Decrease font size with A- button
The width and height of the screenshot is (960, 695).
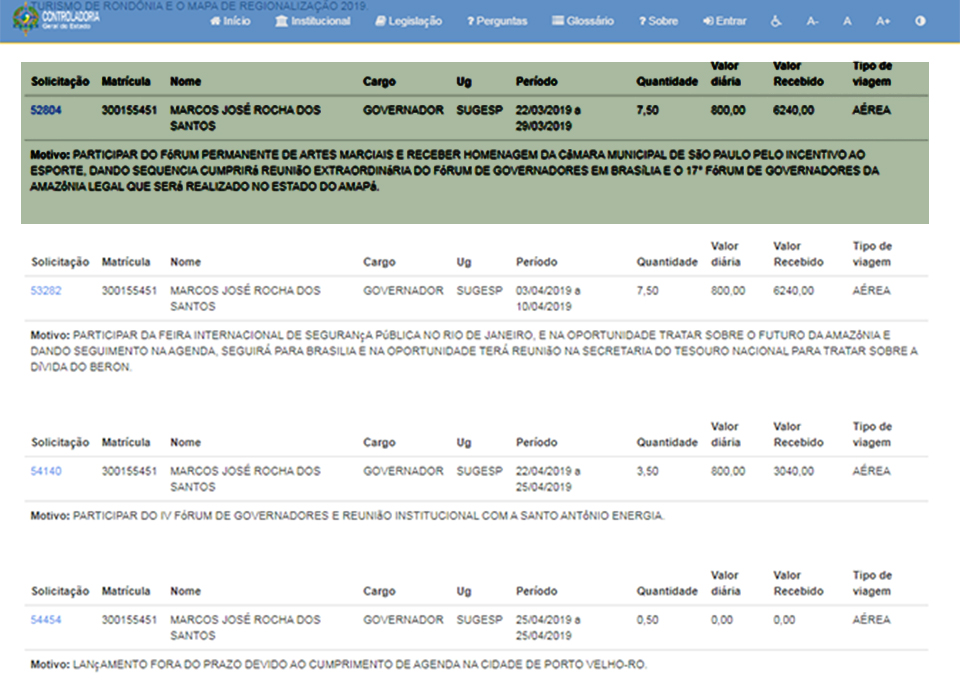[812, 21]
